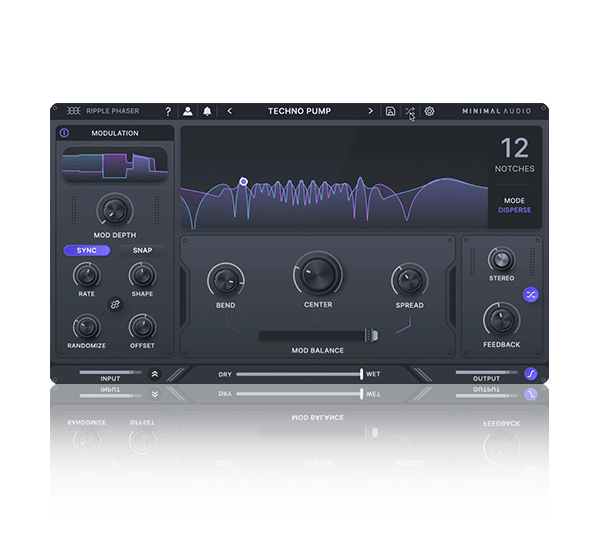Click the modulation waveform display
Screen dimensions: 600x543
[115, 165]
